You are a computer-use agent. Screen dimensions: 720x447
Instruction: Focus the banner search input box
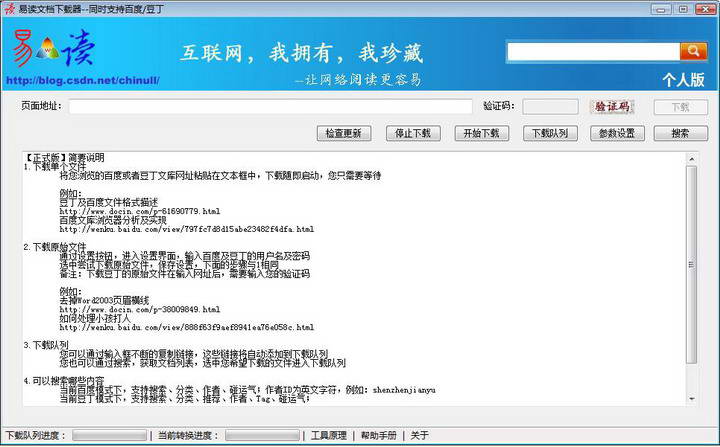pos(593,51)
